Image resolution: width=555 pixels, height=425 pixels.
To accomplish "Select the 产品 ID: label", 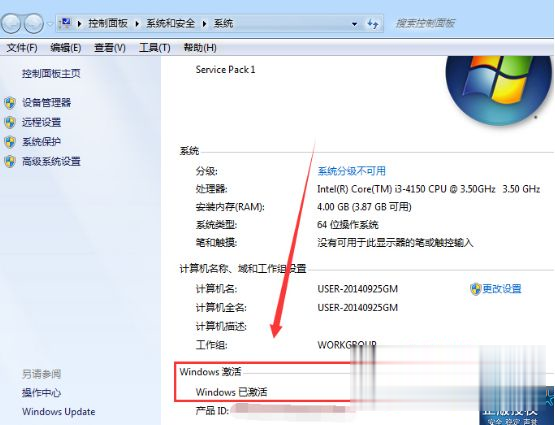I will coord(212,410).
